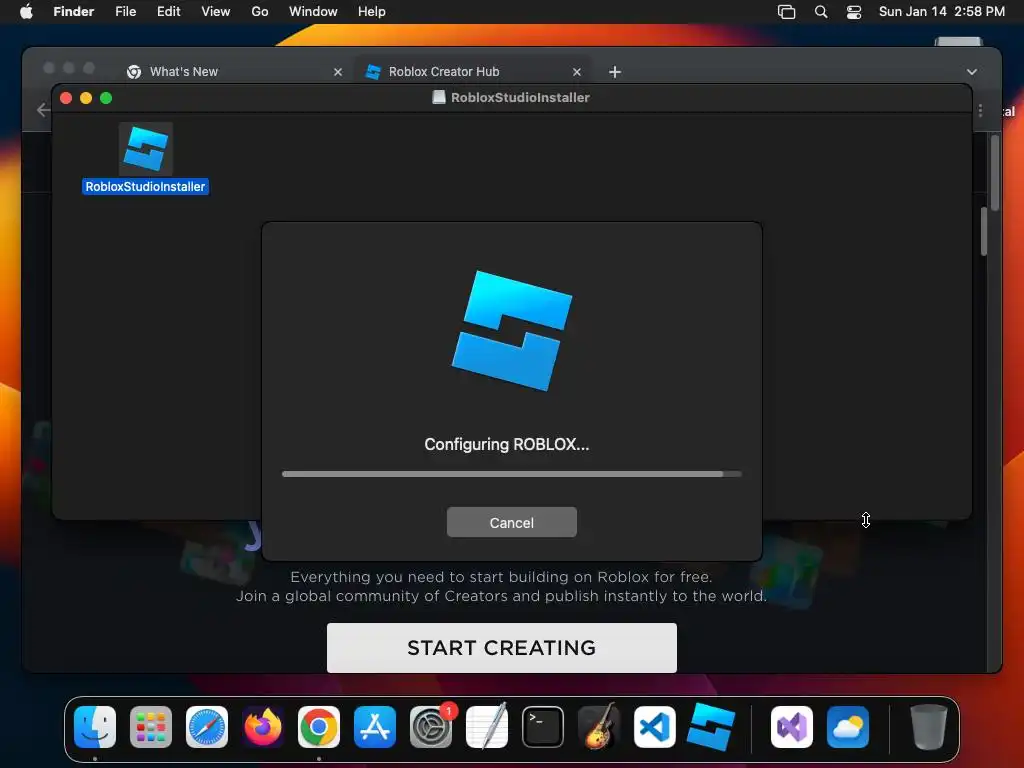Open Weather app from the Dock

848,727
